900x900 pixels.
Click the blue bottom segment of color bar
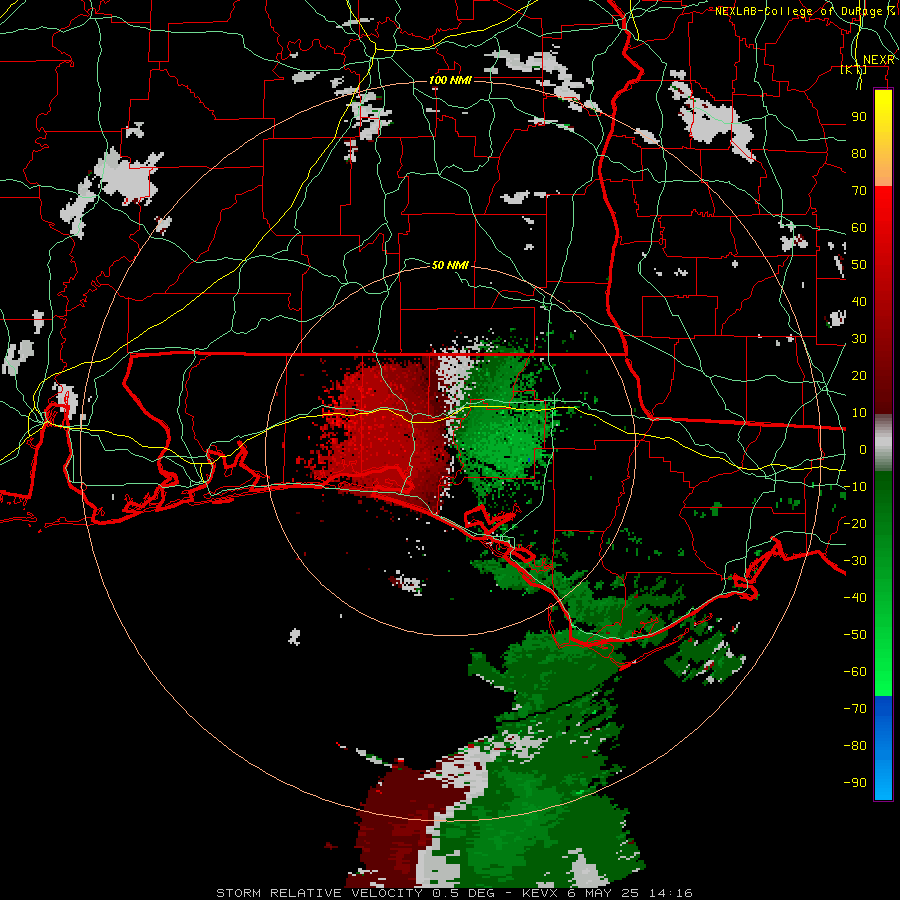883,748
